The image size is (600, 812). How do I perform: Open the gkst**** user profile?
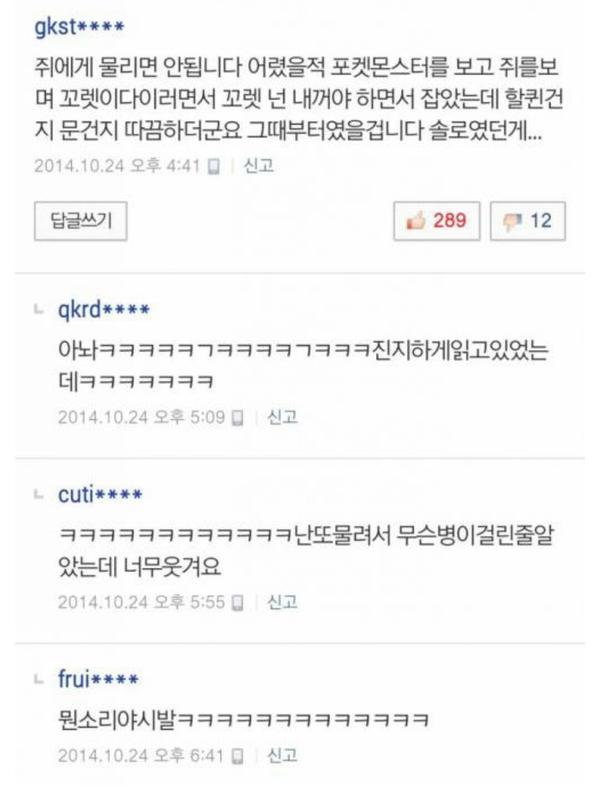[79, 26]
